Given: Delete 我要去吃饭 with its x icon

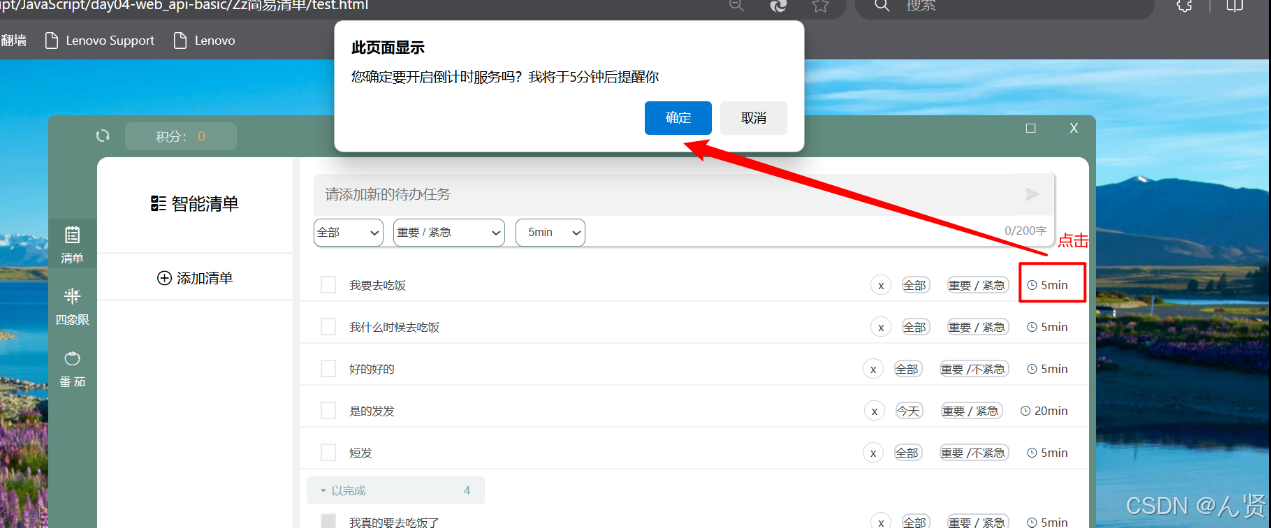Looking at the screenshot, I should click(x=880, y=285).
